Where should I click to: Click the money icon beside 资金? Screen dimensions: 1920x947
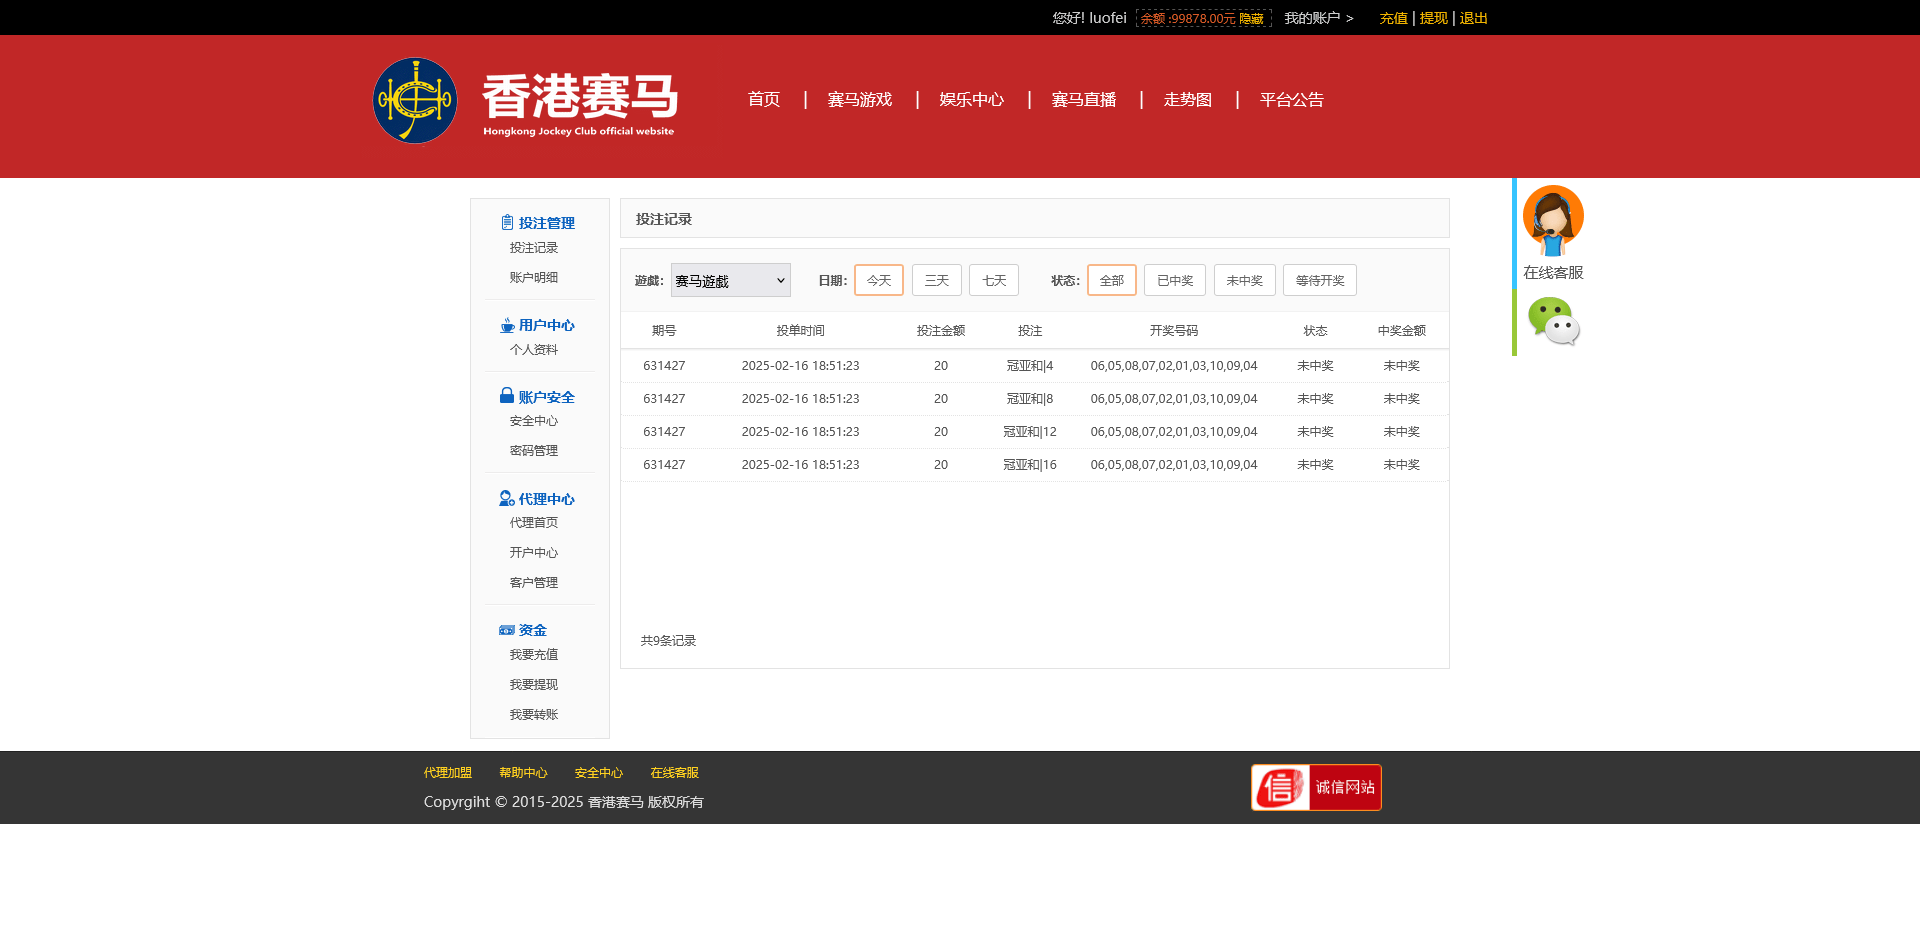(x=507, y=630)
